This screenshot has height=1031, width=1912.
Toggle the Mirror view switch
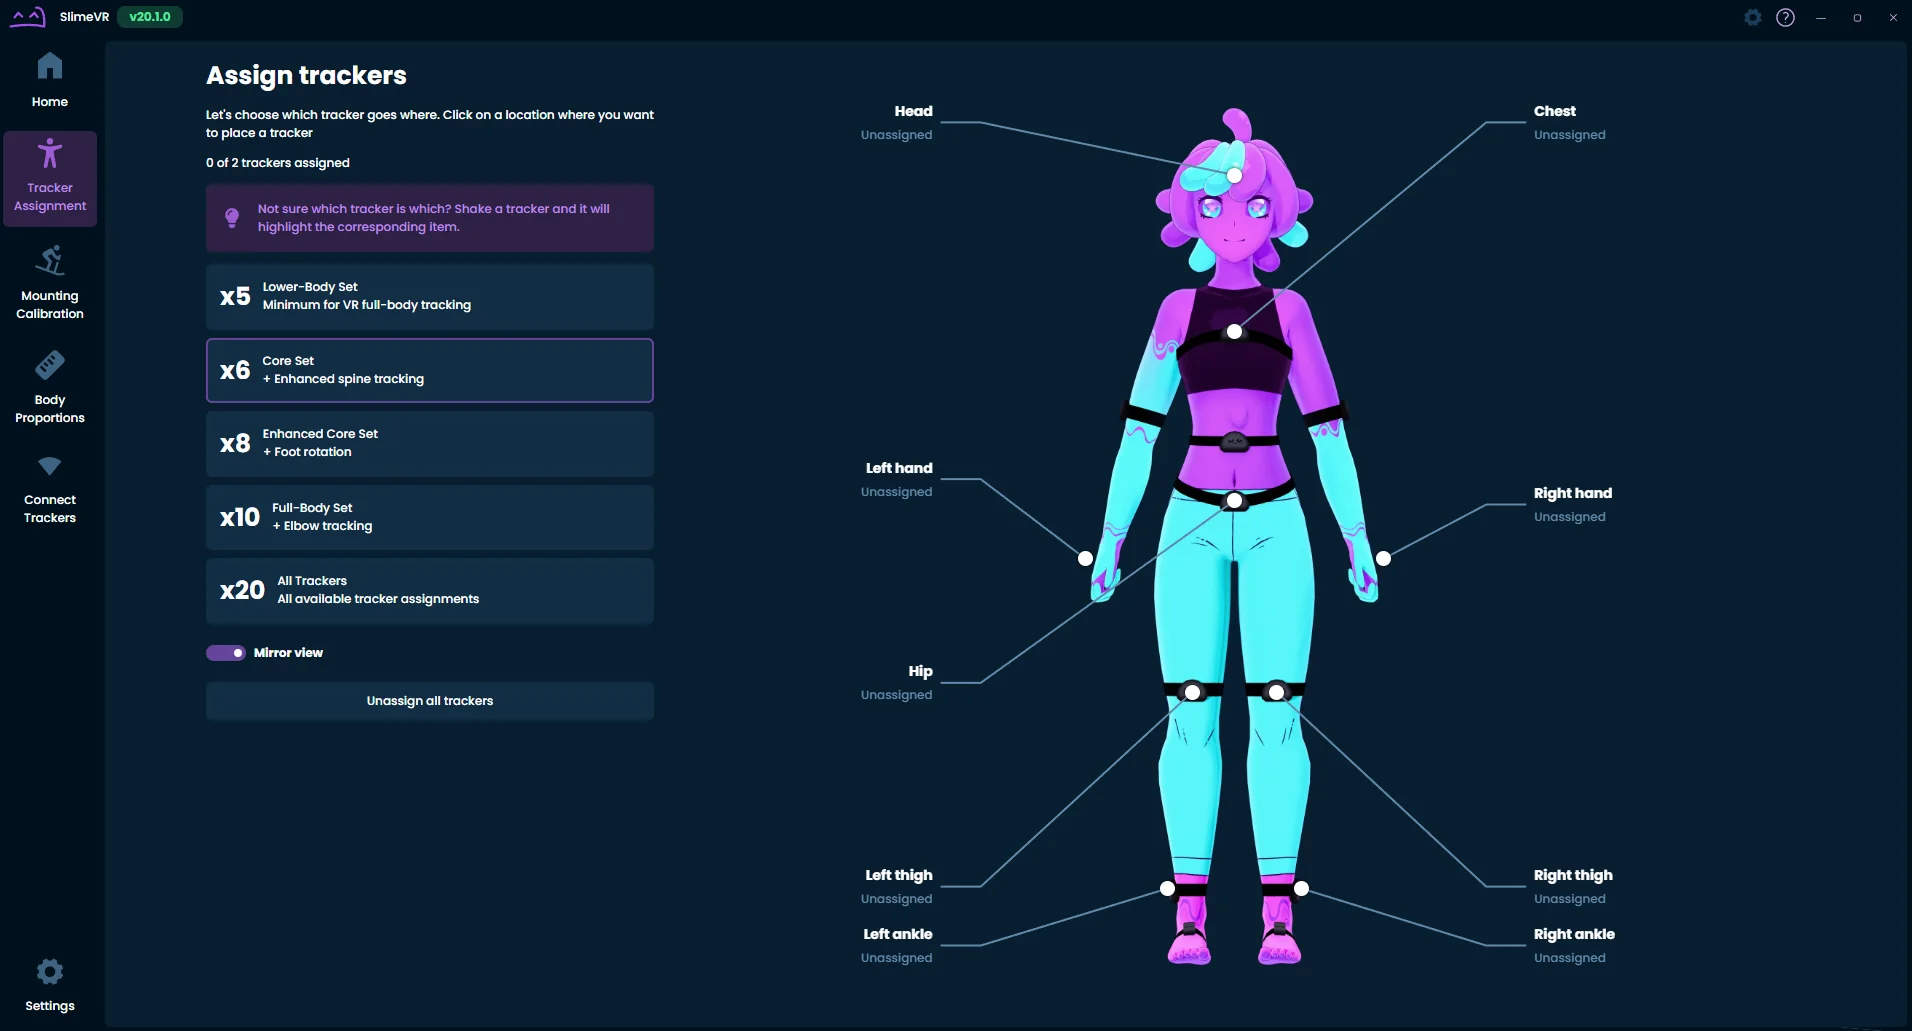point(226,653)
